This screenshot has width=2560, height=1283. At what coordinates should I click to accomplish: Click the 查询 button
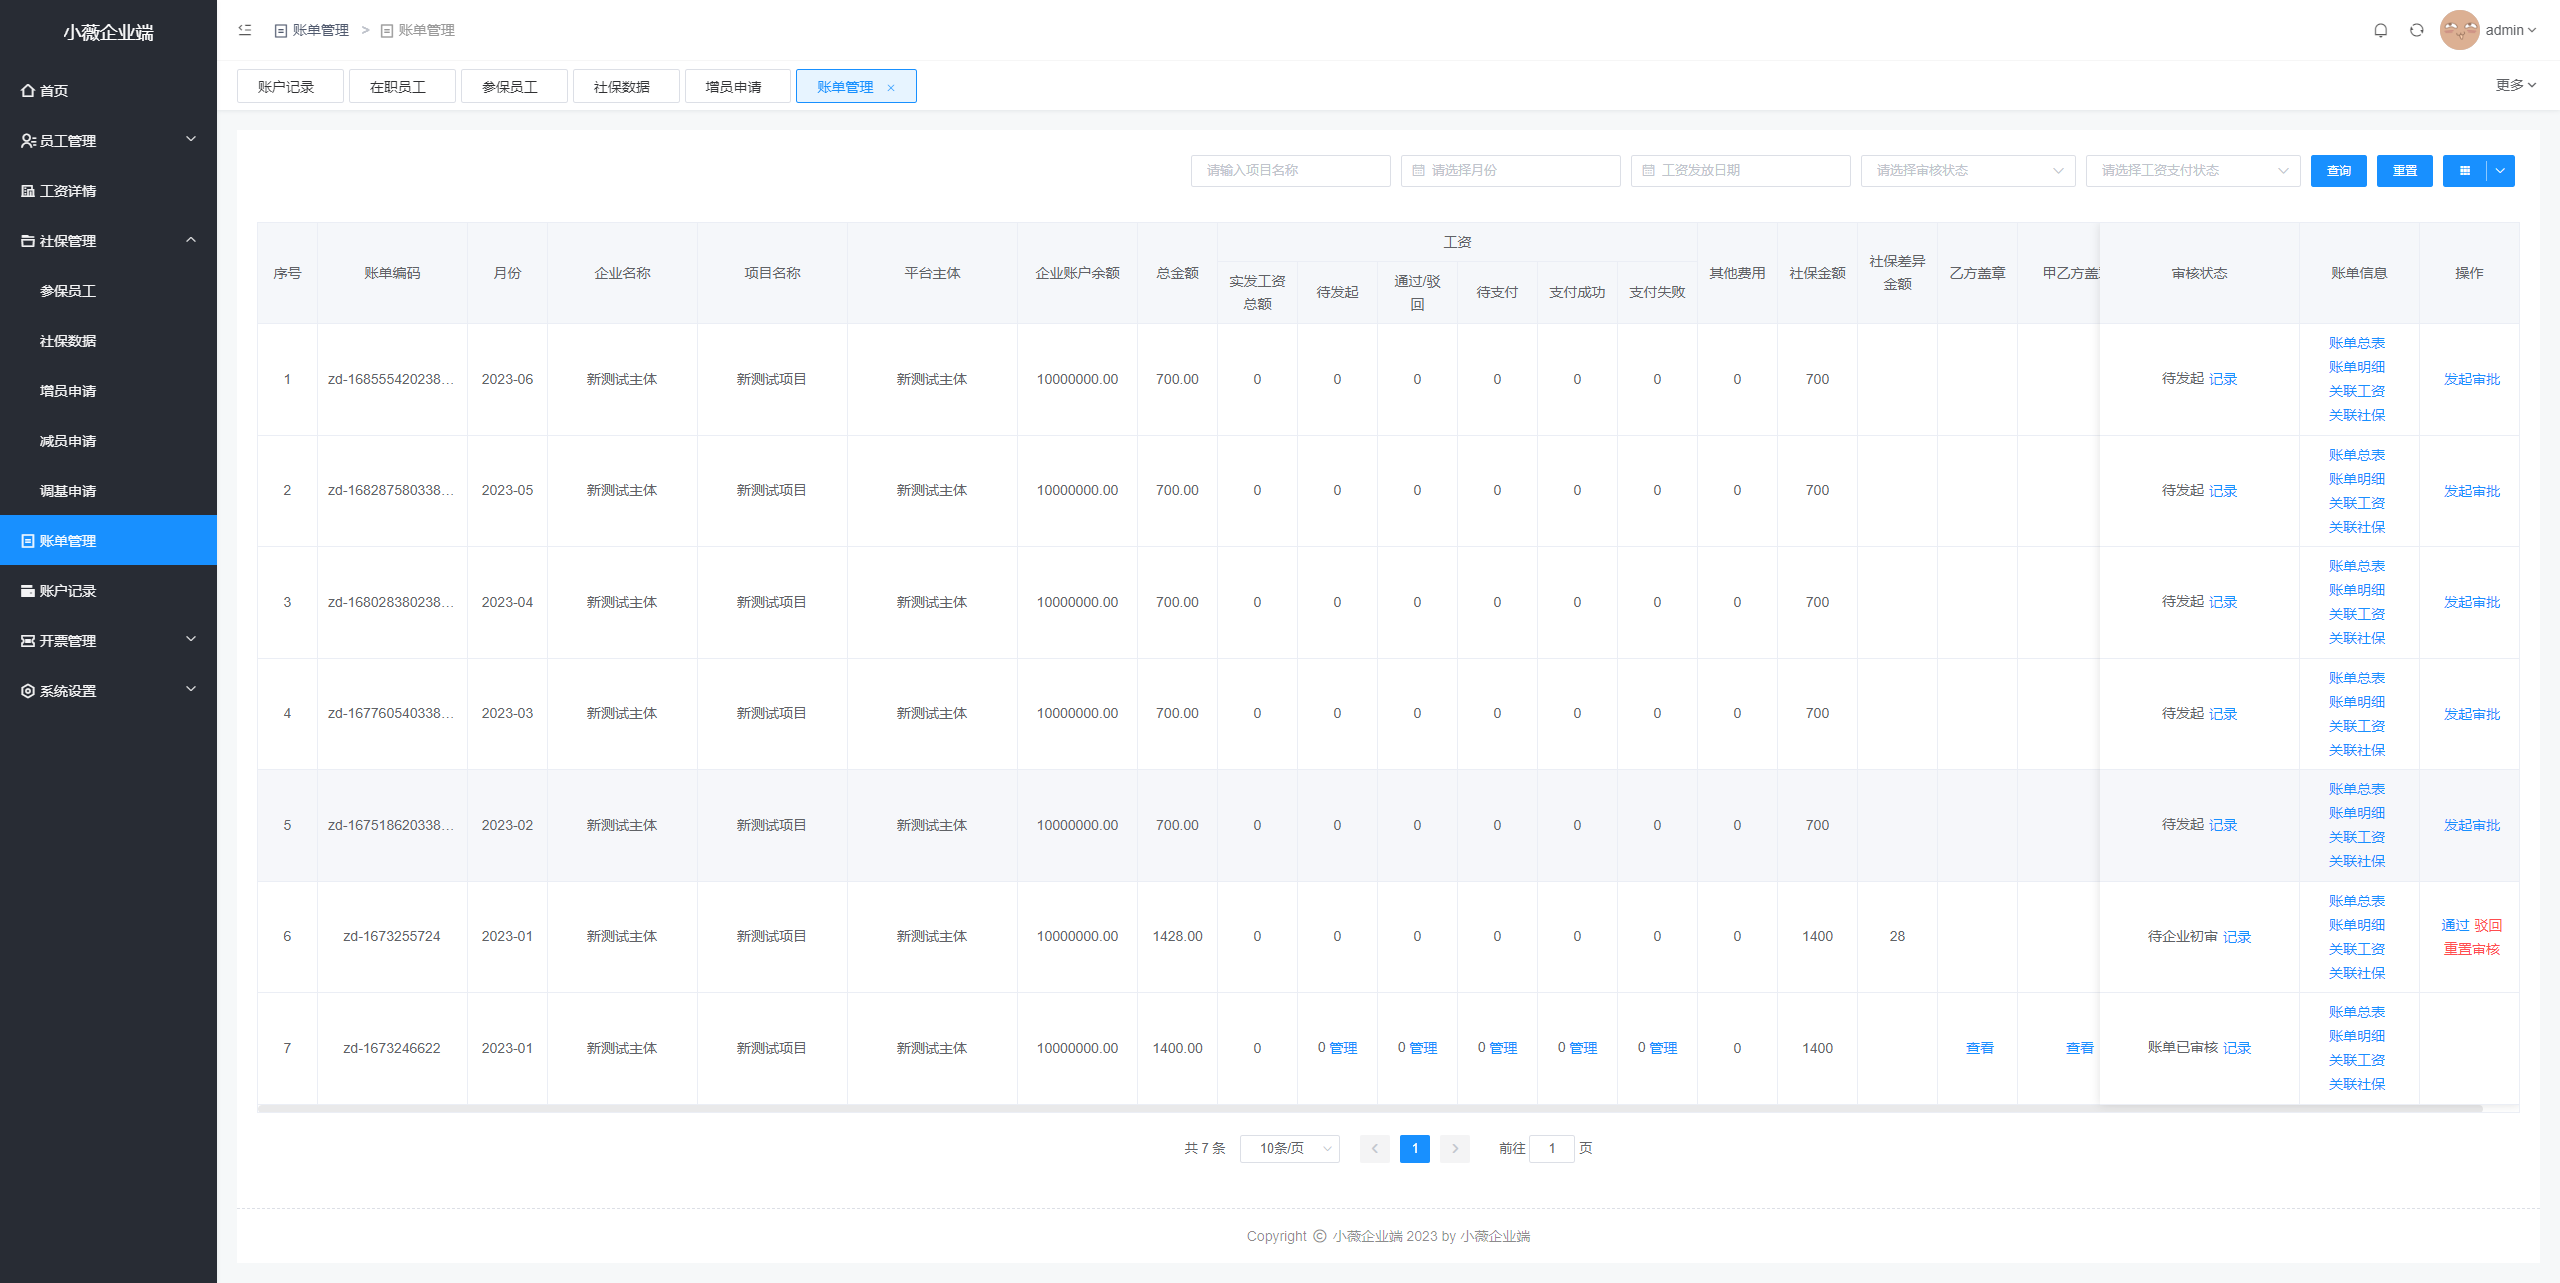point(2338,170)
